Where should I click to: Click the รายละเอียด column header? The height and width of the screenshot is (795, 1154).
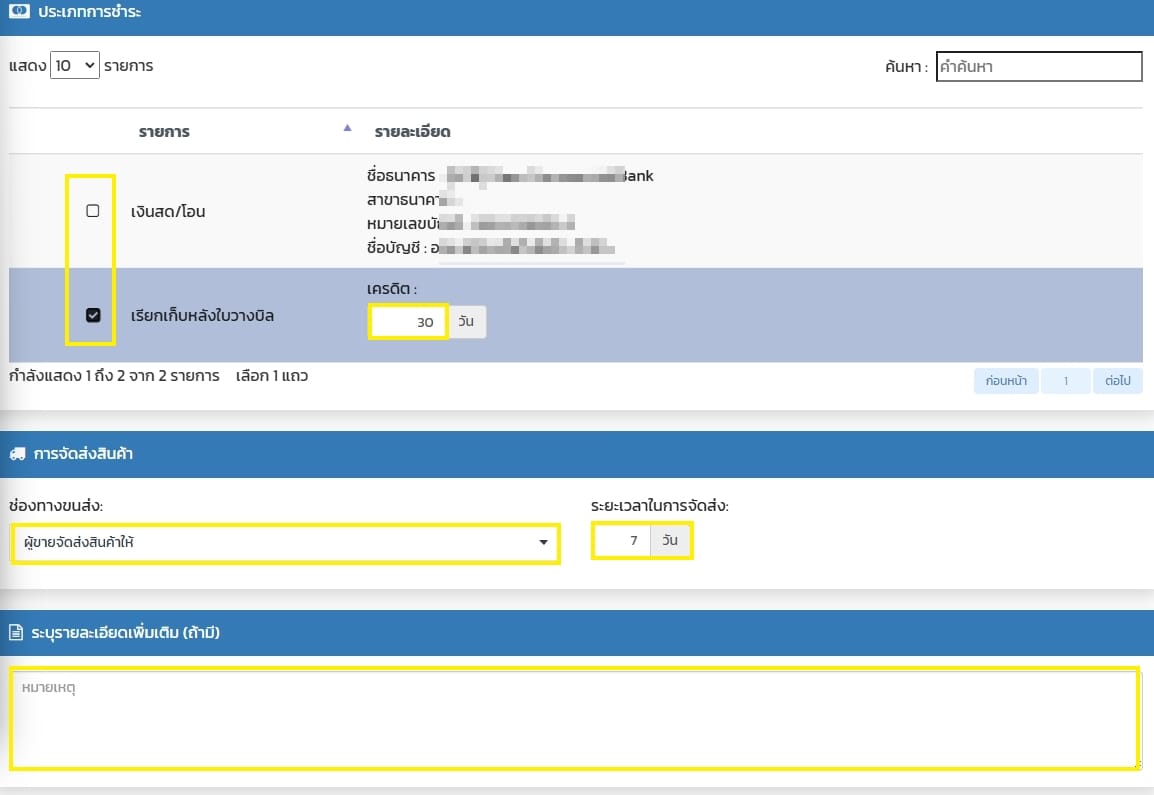point(413,132)
